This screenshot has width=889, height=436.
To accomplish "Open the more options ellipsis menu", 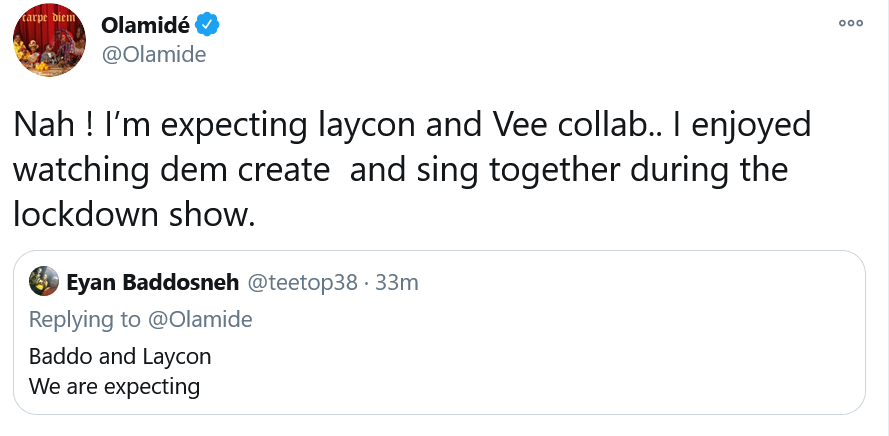I will 851,23.
